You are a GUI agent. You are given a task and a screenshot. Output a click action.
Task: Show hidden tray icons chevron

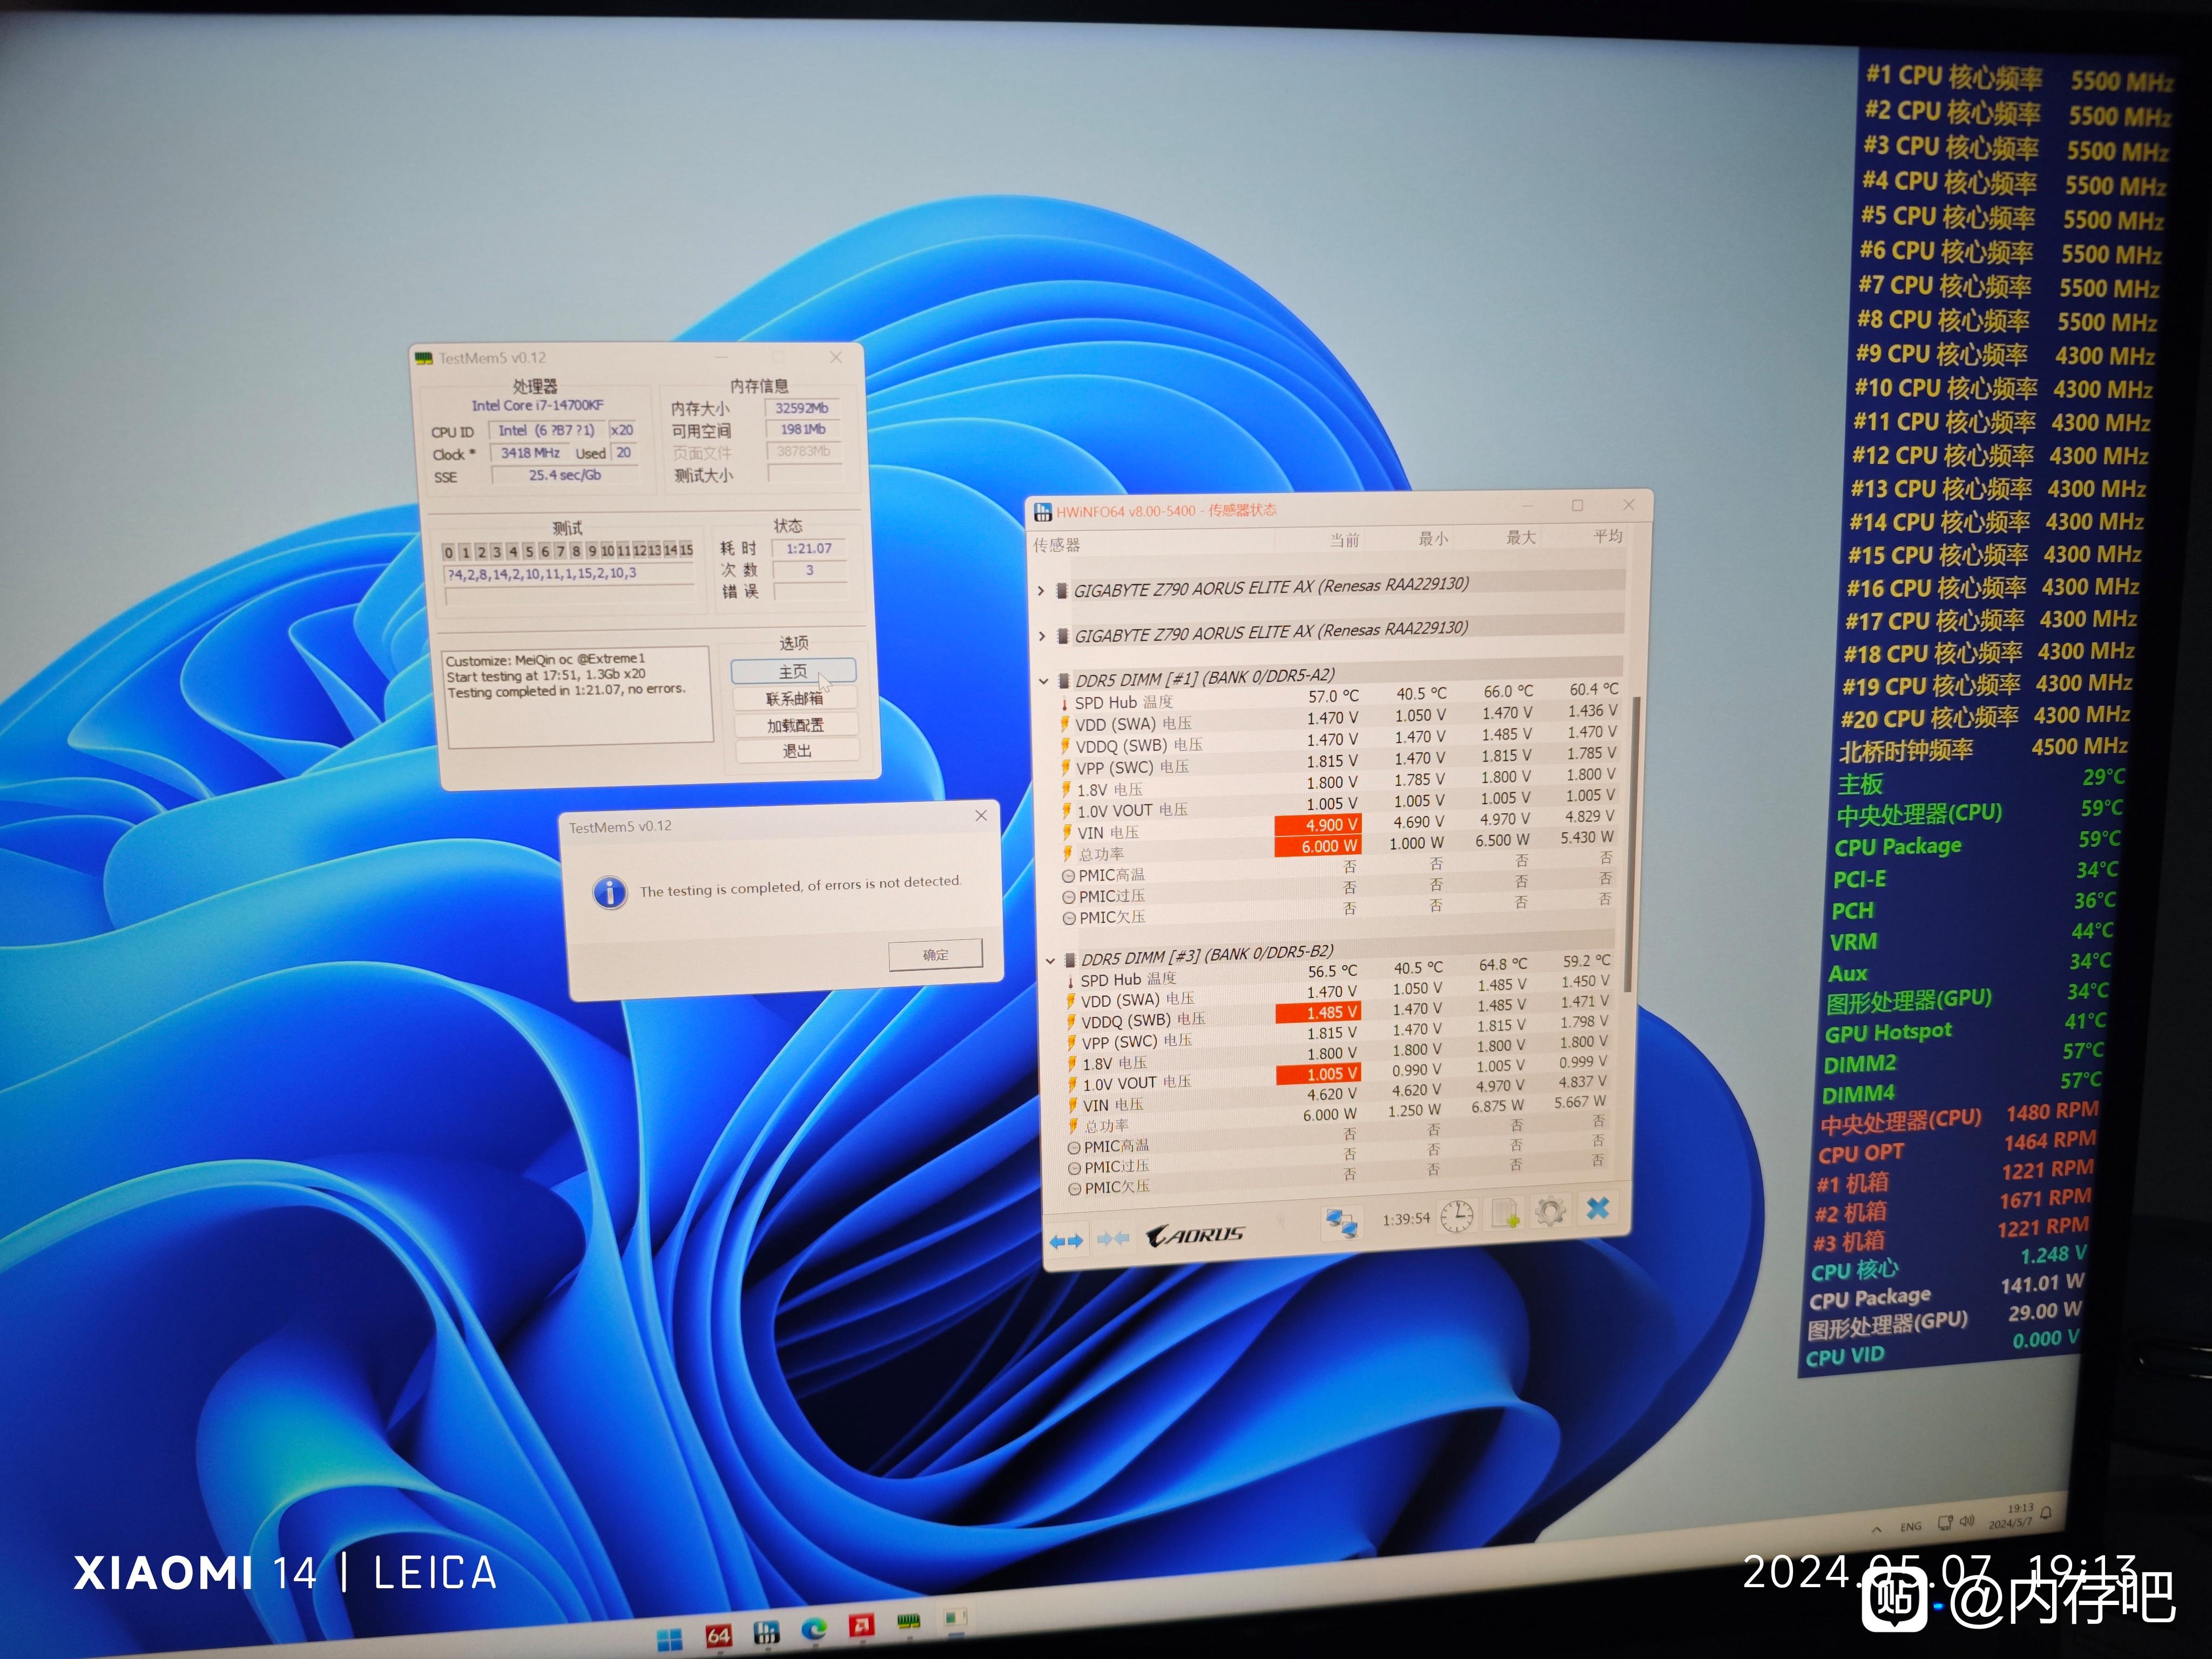pyautogui.click(x=1877, y=1530)
